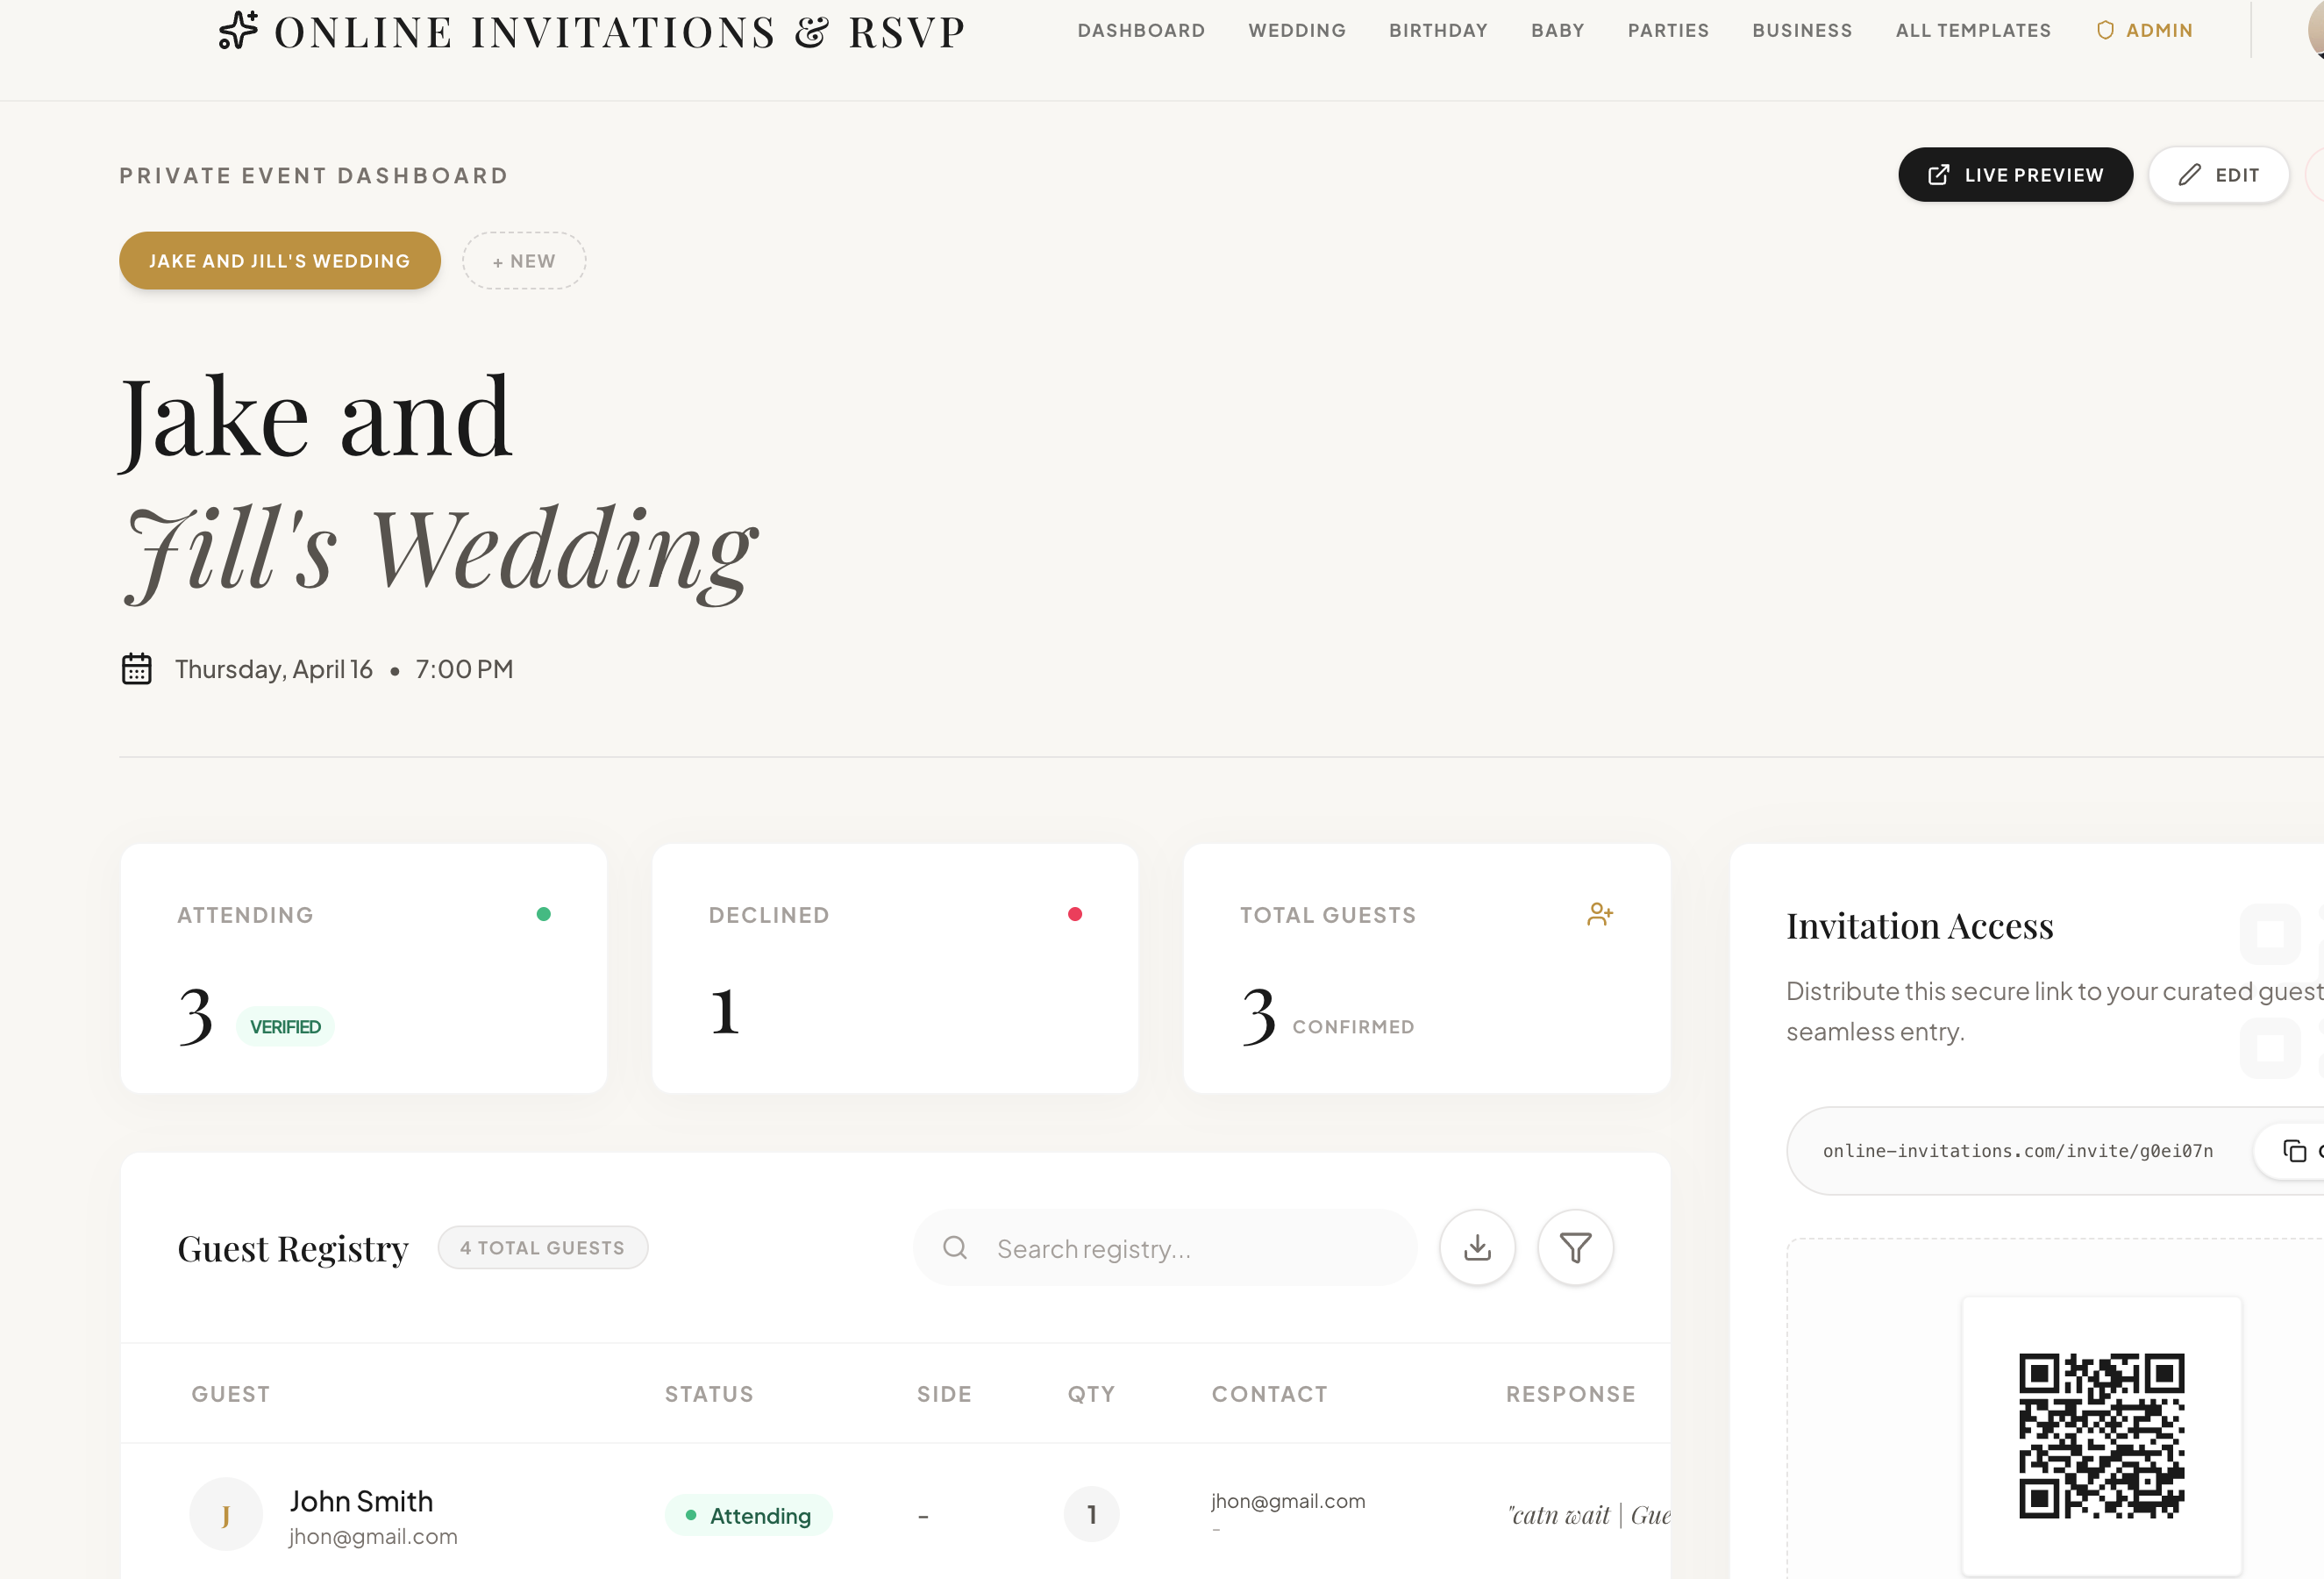Copy the invitation link with copy icon
The width and height of the screenshot is (2324, 1579).
click(x=2294, y=1151)
